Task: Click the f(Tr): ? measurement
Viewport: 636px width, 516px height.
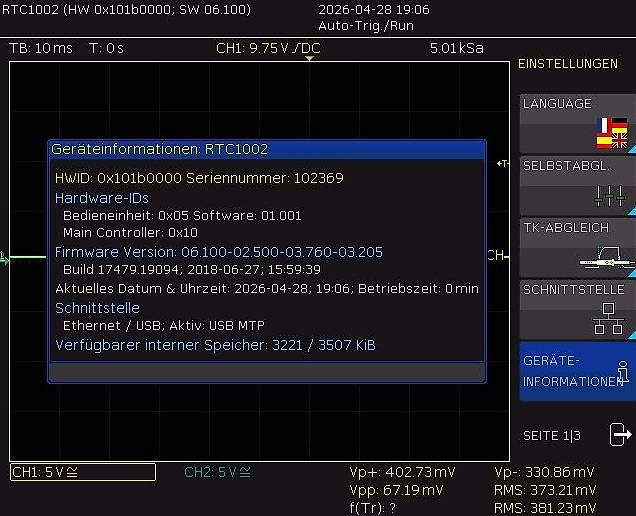Action: [x=372, y=508]
